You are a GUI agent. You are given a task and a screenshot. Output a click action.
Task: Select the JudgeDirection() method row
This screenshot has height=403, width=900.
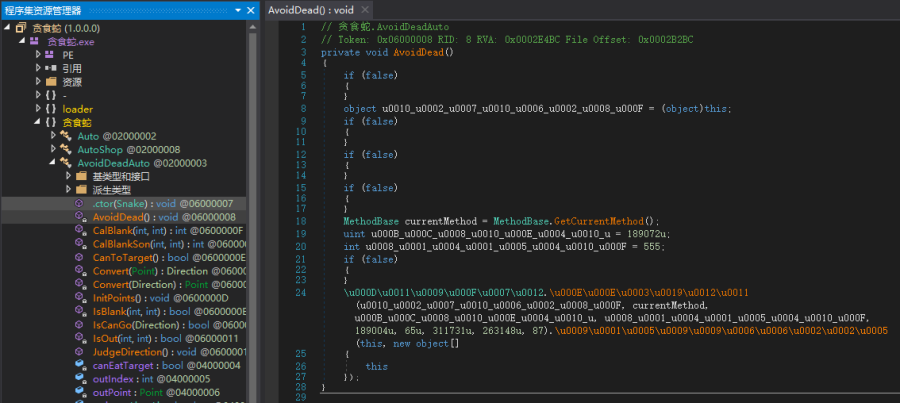(x=123, y=352)
